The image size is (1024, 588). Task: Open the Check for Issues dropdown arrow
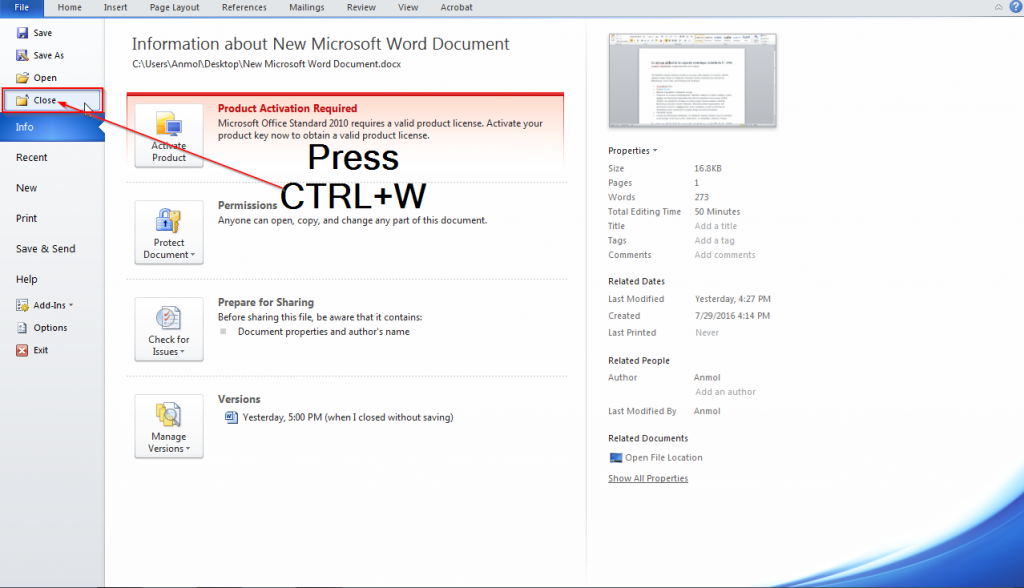(x=182, y=351)
